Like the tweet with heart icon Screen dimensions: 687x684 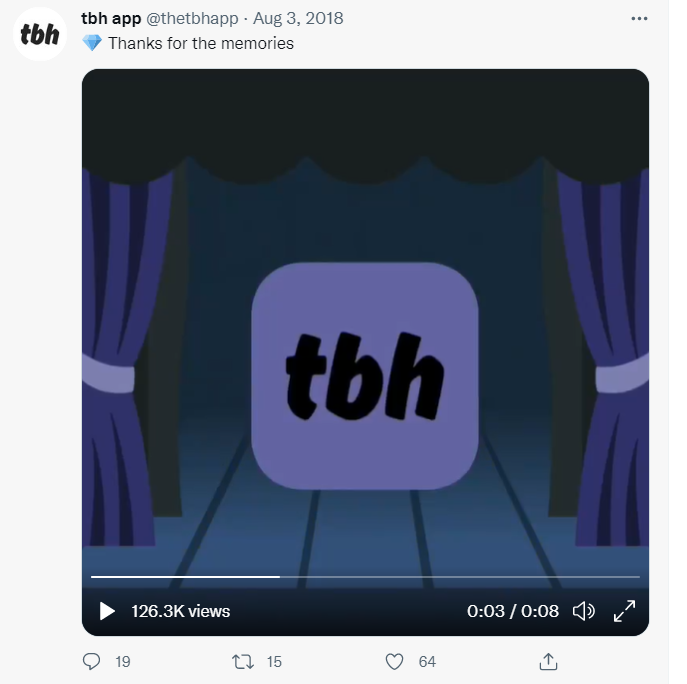tap(394, 662)
